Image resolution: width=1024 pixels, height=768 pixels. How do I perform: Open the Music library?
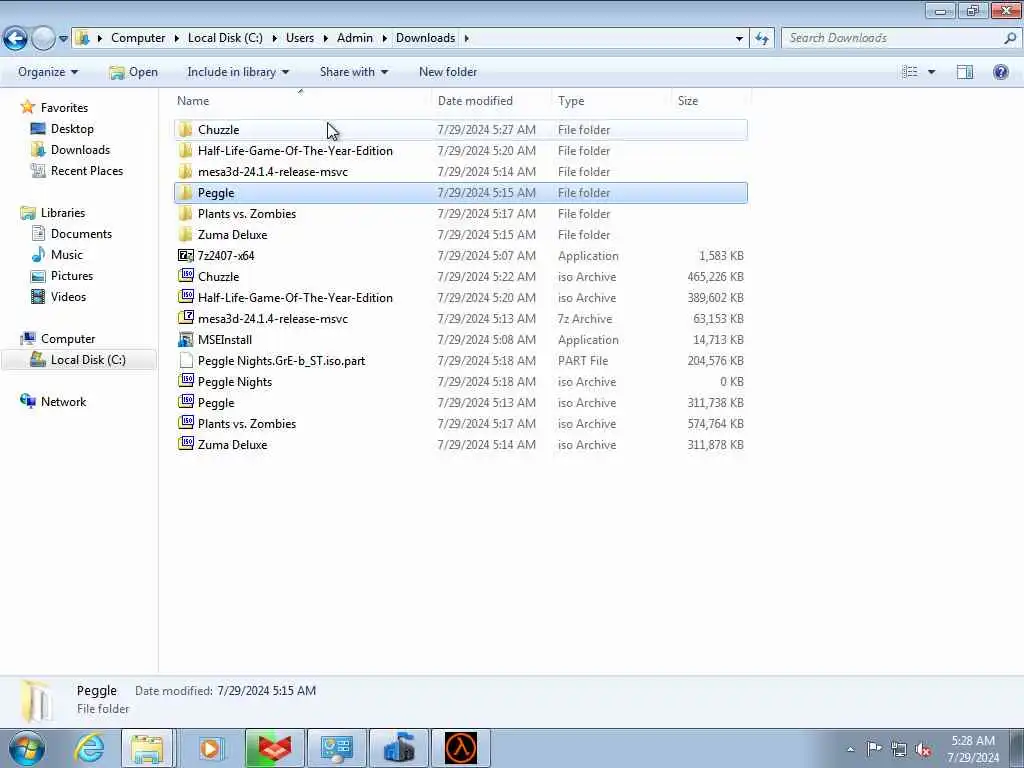(x=67, y=255)
